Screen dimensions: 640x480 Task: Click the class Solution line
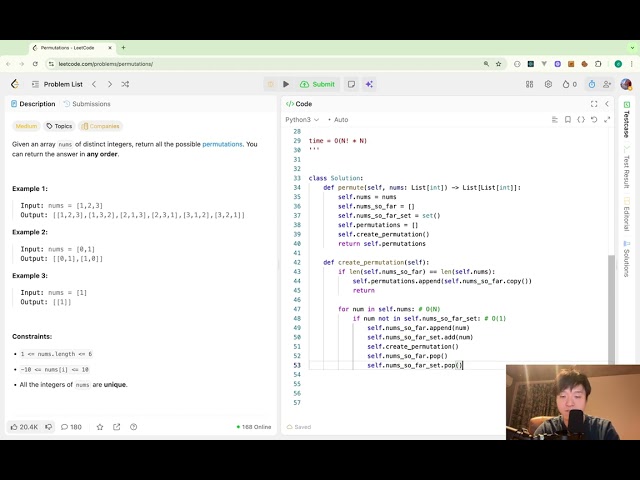click(336, 178)
